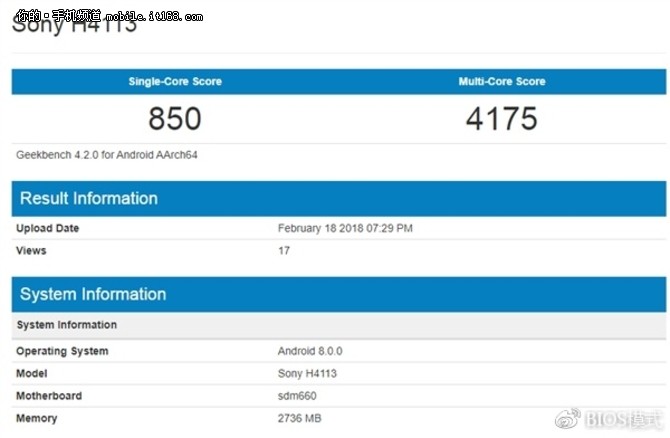670x438 pixels.
Task: Select the Single-Core Score header
Action: (x=175, y=81)
